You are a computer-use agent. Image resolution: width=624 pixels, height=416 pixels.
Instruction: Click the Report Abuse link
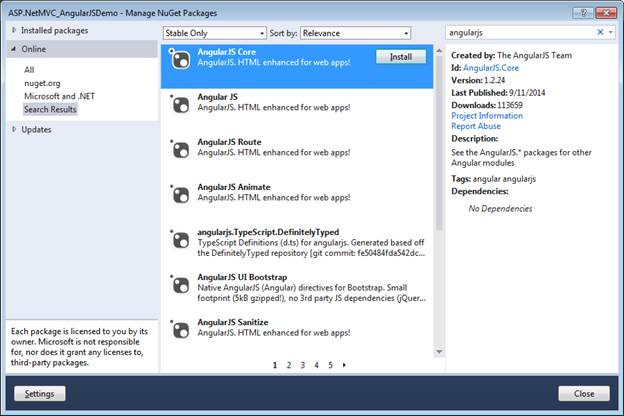coord(476,126)
